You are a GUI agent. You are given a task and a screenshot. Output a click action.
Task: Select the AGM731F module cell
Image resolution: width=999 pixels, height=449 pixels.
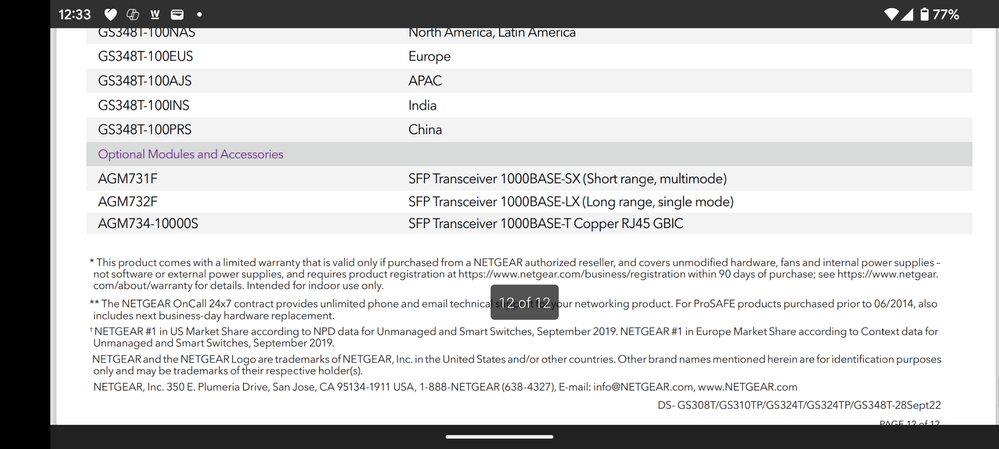pos(127,179)
